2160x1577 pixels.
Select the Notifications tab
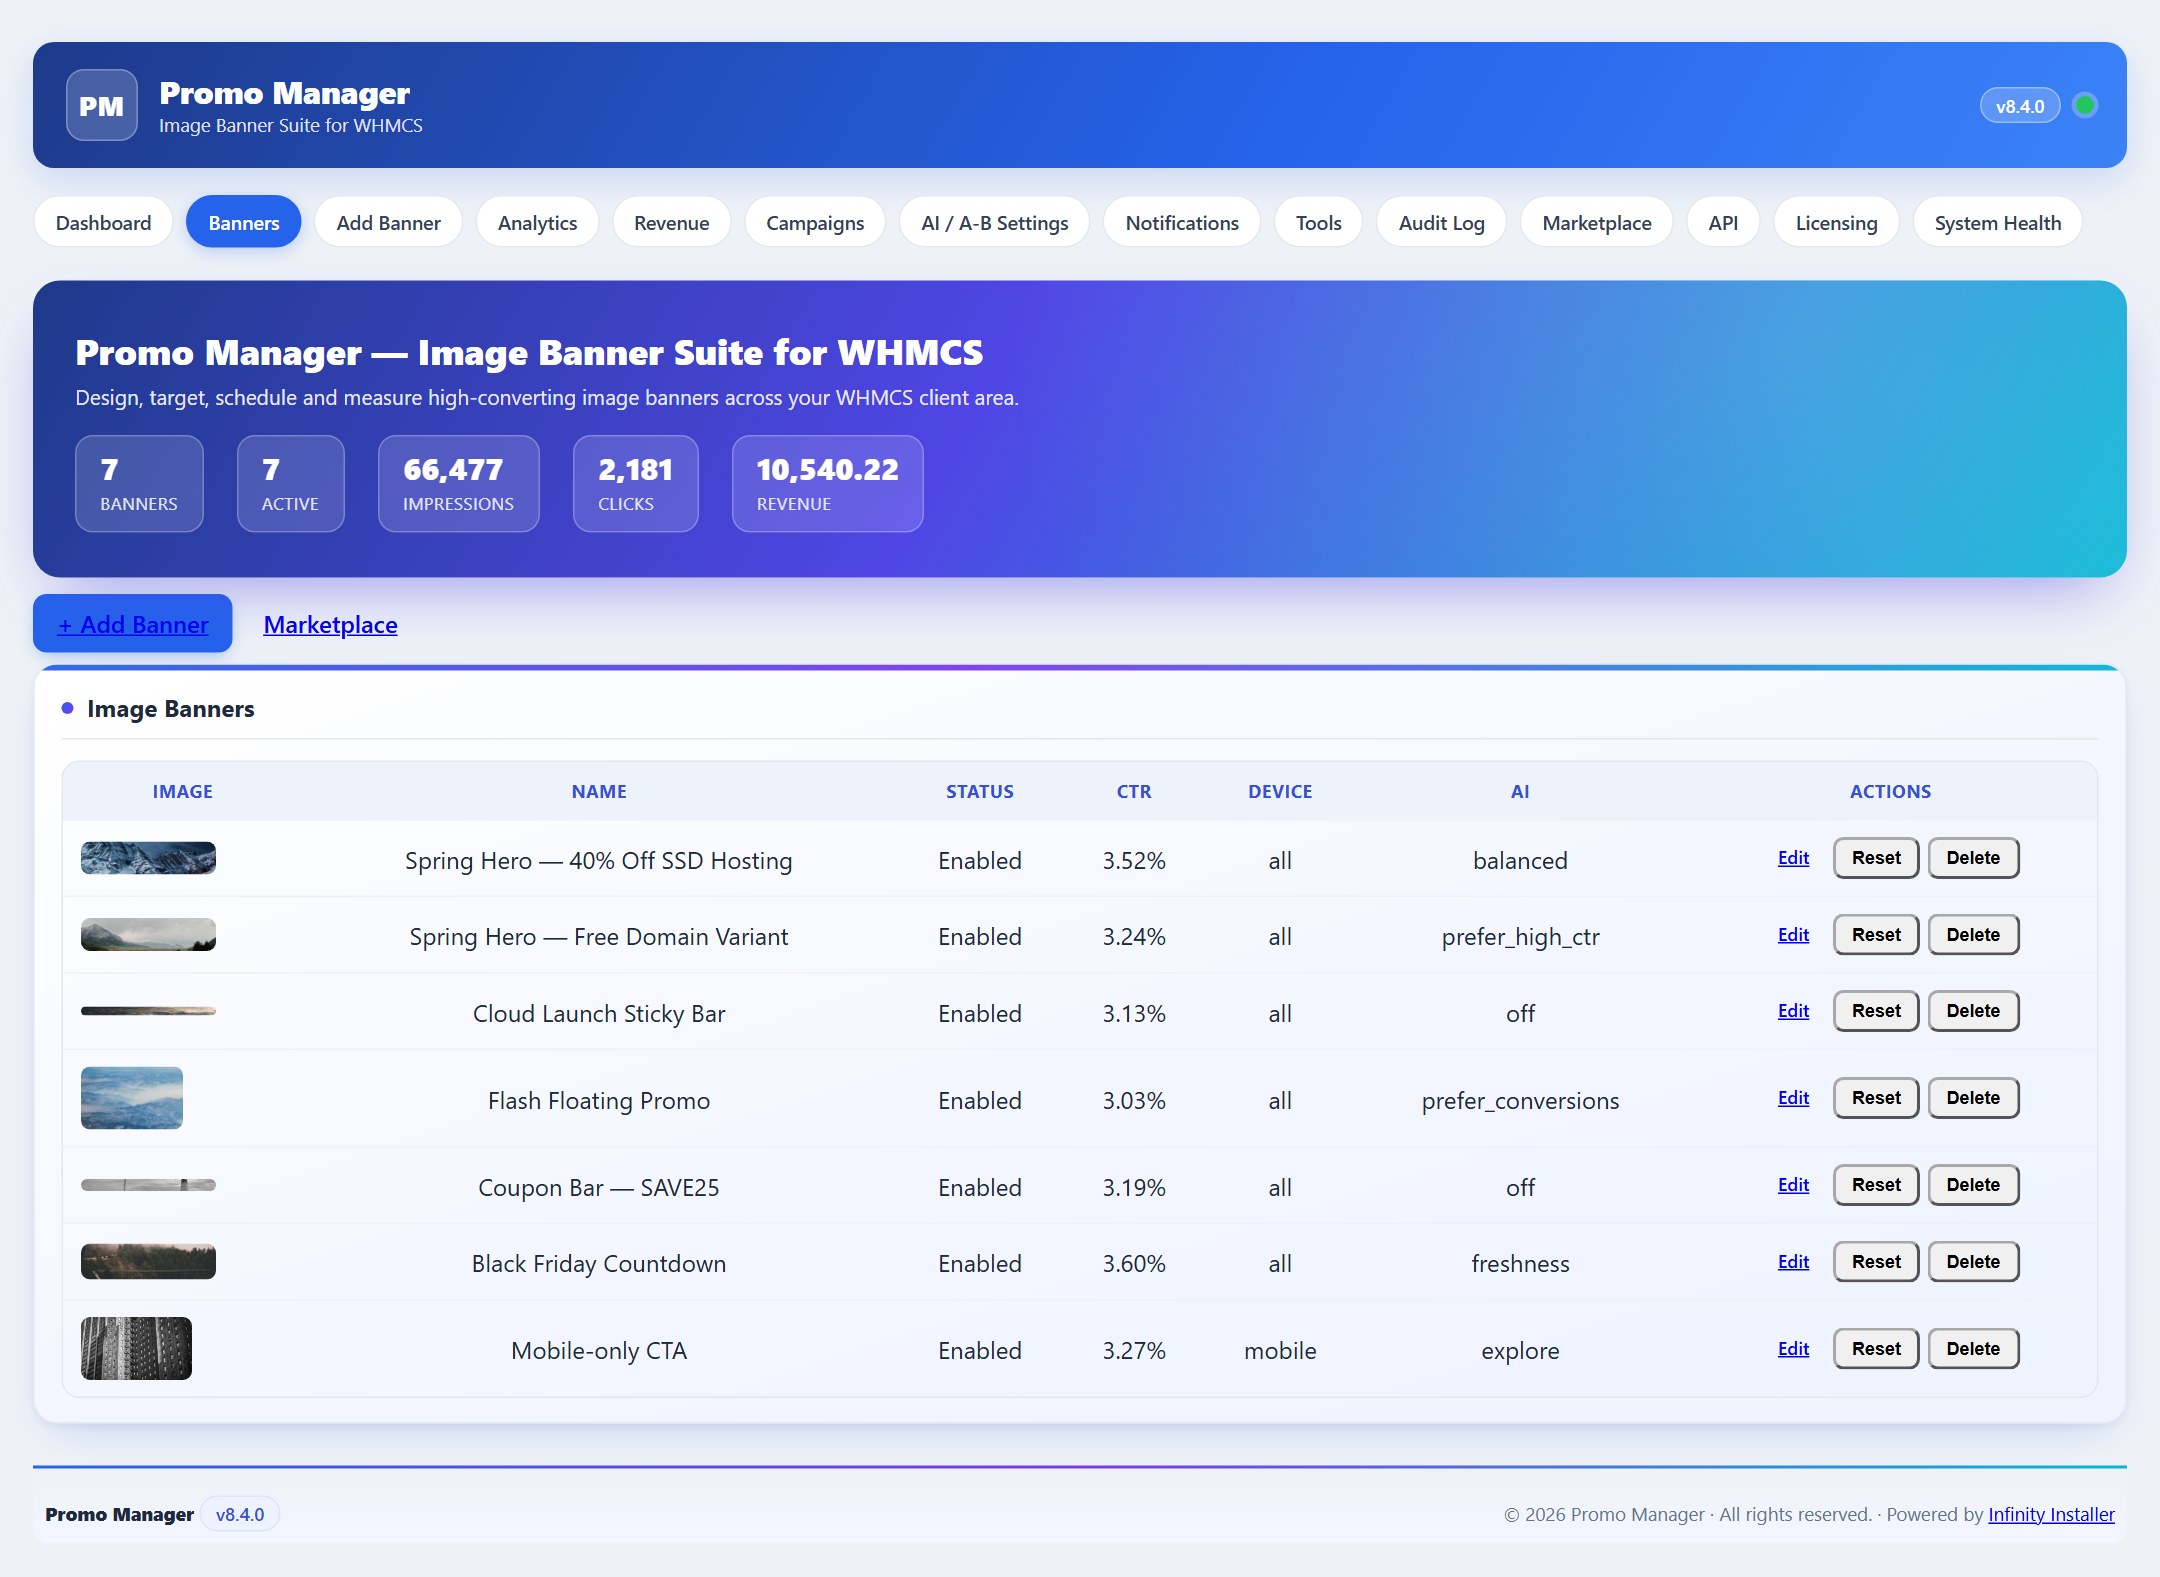pos(1182,222)
